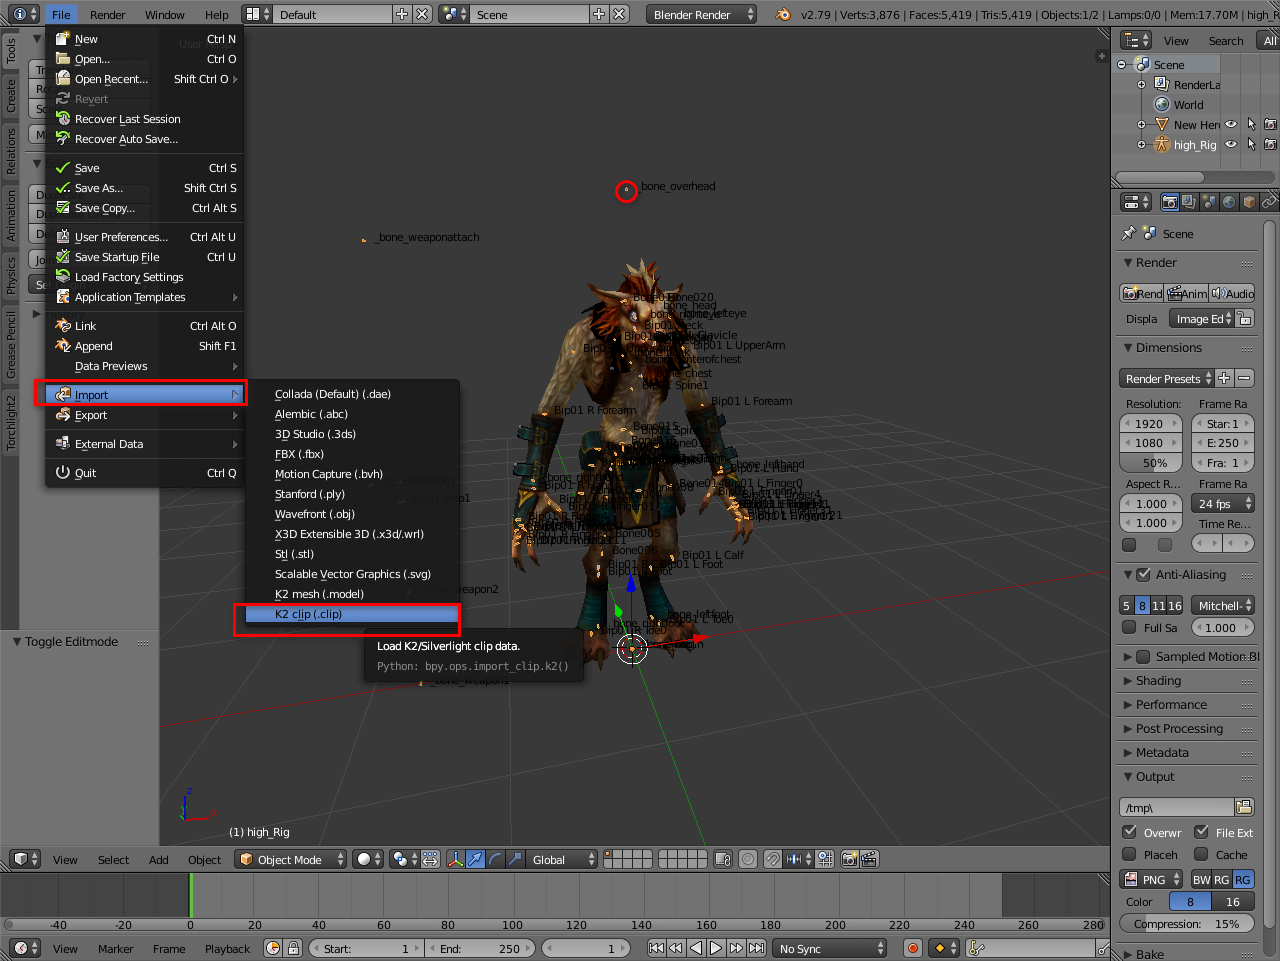Viewport: 1280px width, 961px height.
Task: Enable the Placeholders checkbox in Output
Action: [x=1129, y=855]
